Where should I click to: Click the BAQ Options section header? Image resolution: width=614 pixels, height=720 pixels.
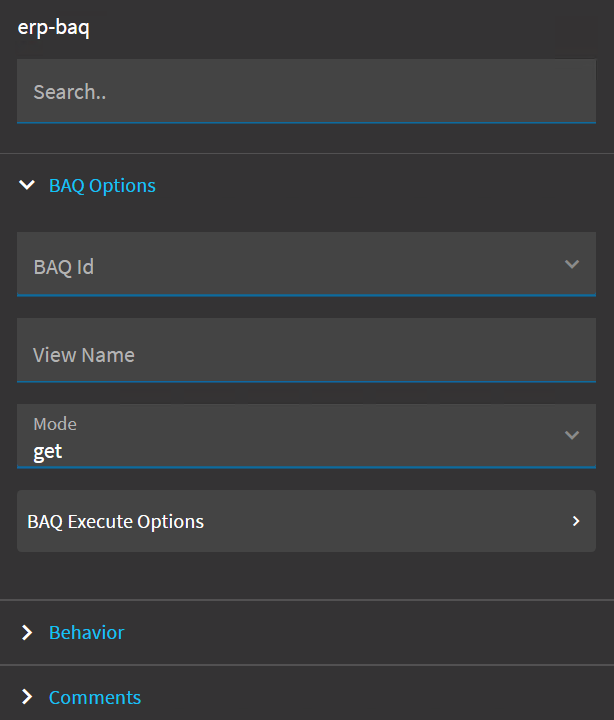102,186
